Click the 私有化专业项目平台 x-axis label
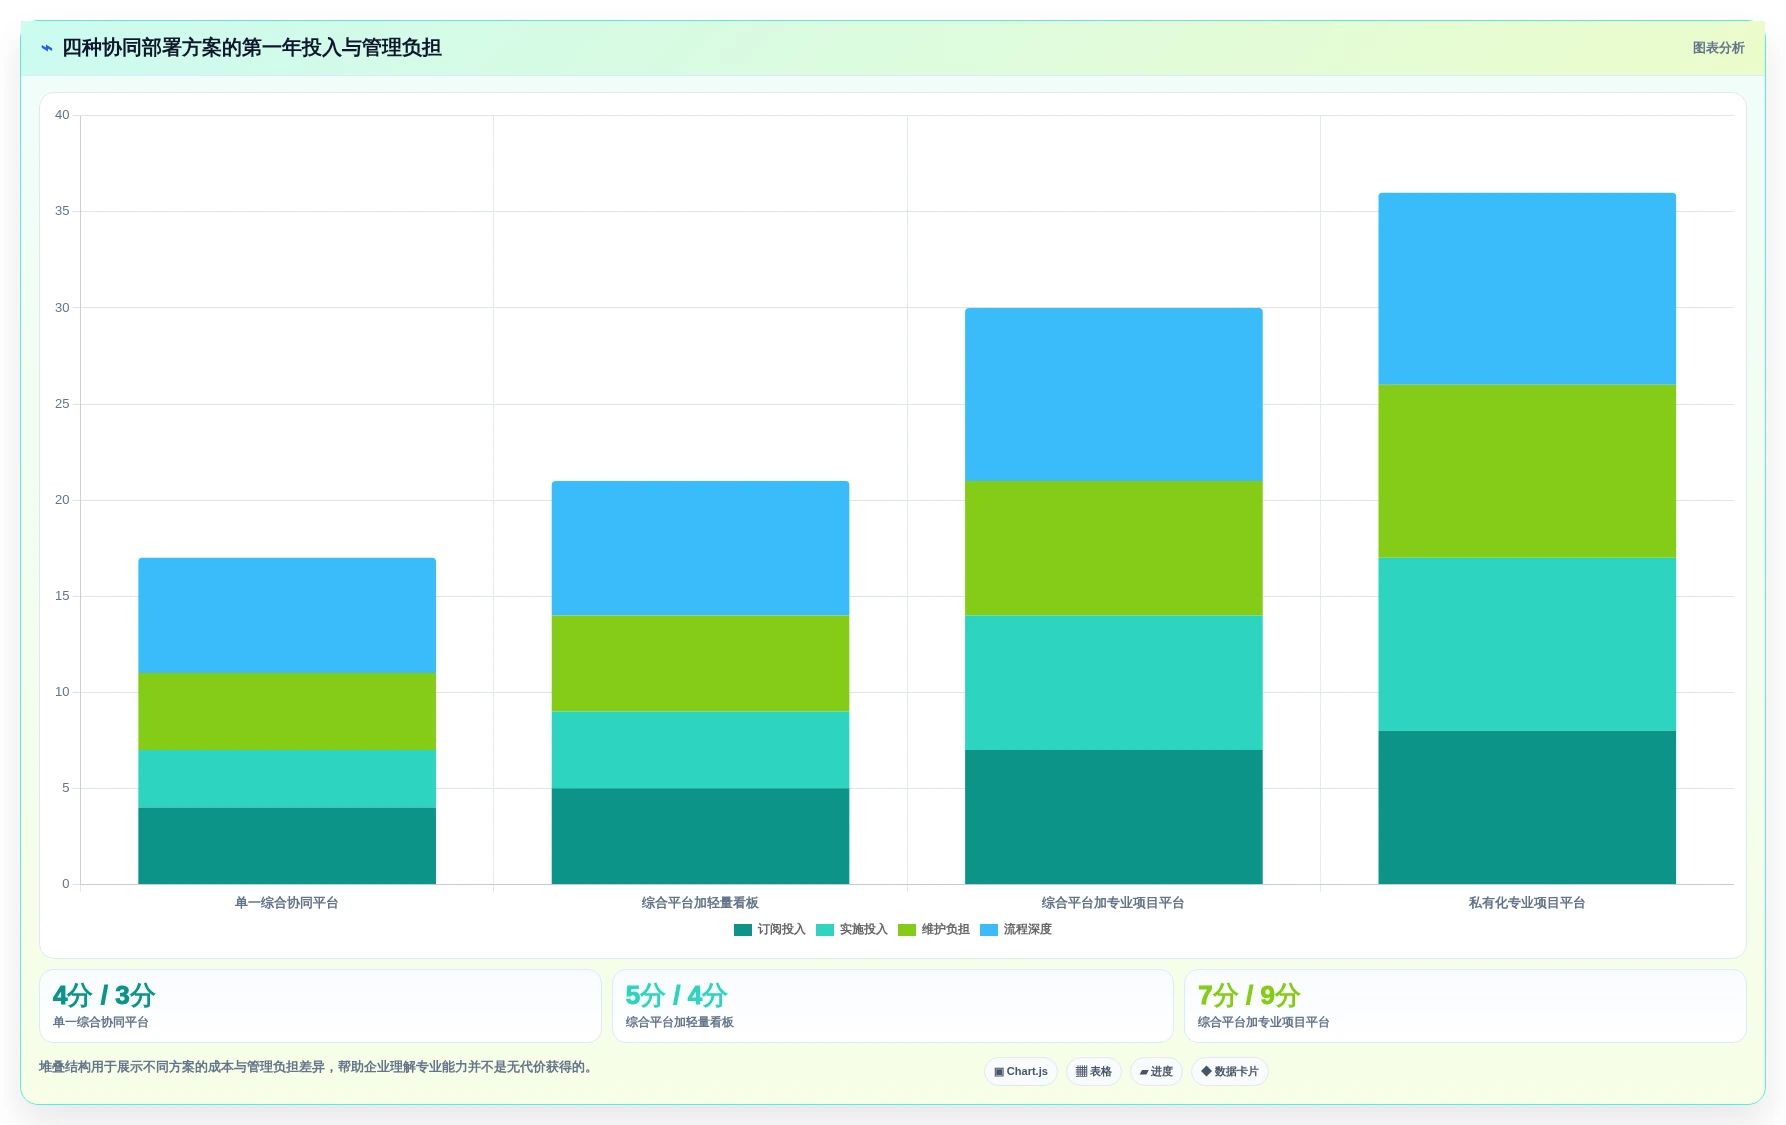Screen dimensions: 1786x1125 coord(1527,903)
